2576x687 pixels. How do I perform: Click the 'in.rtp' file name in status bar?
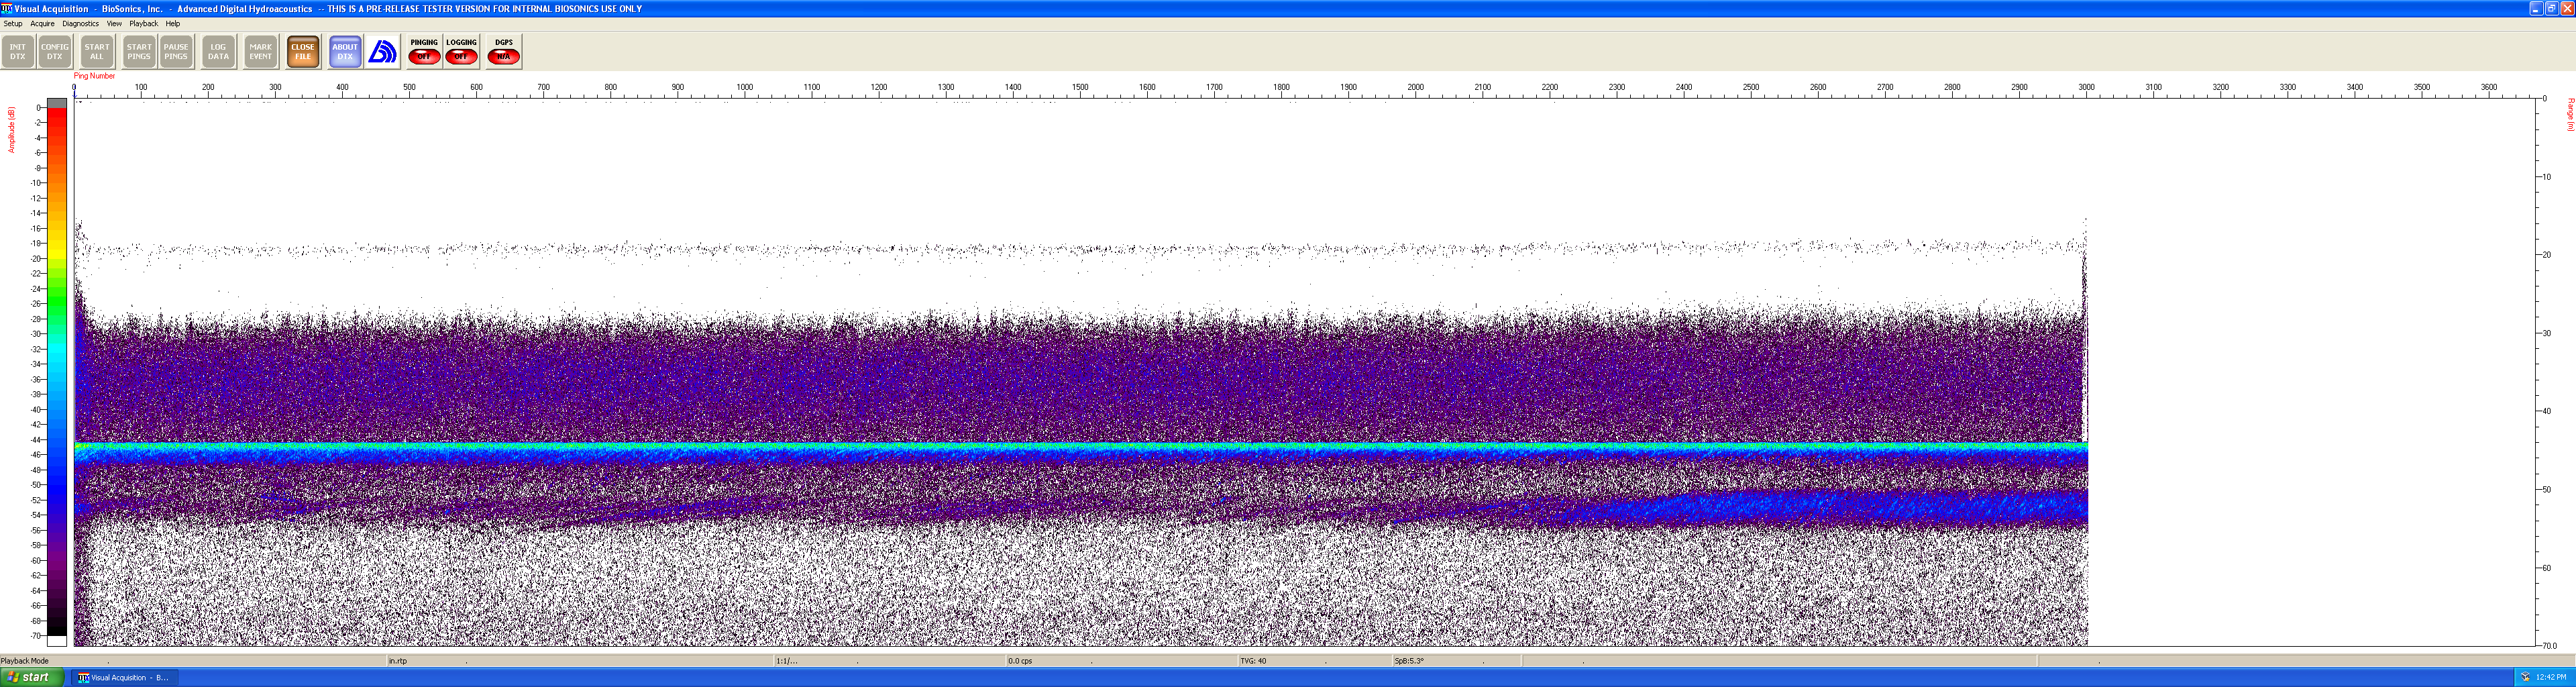tap(398, 661)
